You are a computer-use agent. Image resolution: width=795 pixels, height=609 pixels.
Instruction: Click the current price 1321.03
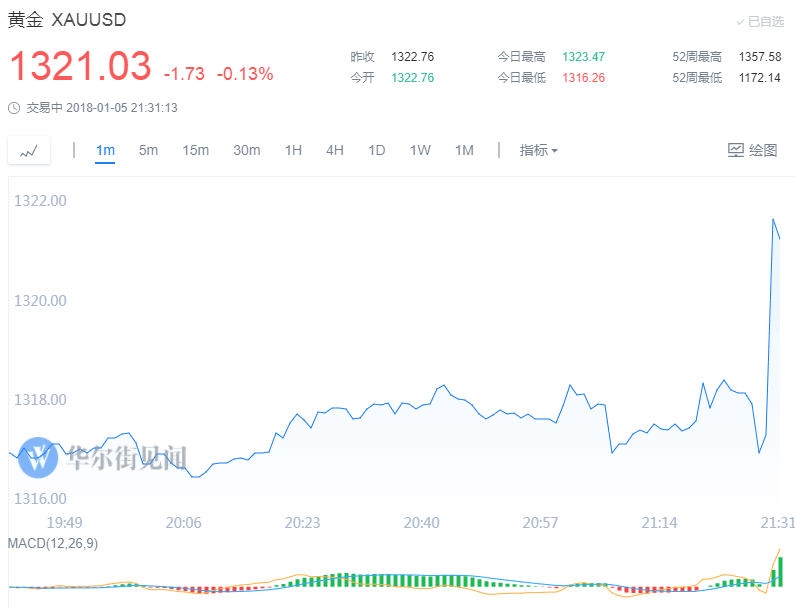pos(80,67)
